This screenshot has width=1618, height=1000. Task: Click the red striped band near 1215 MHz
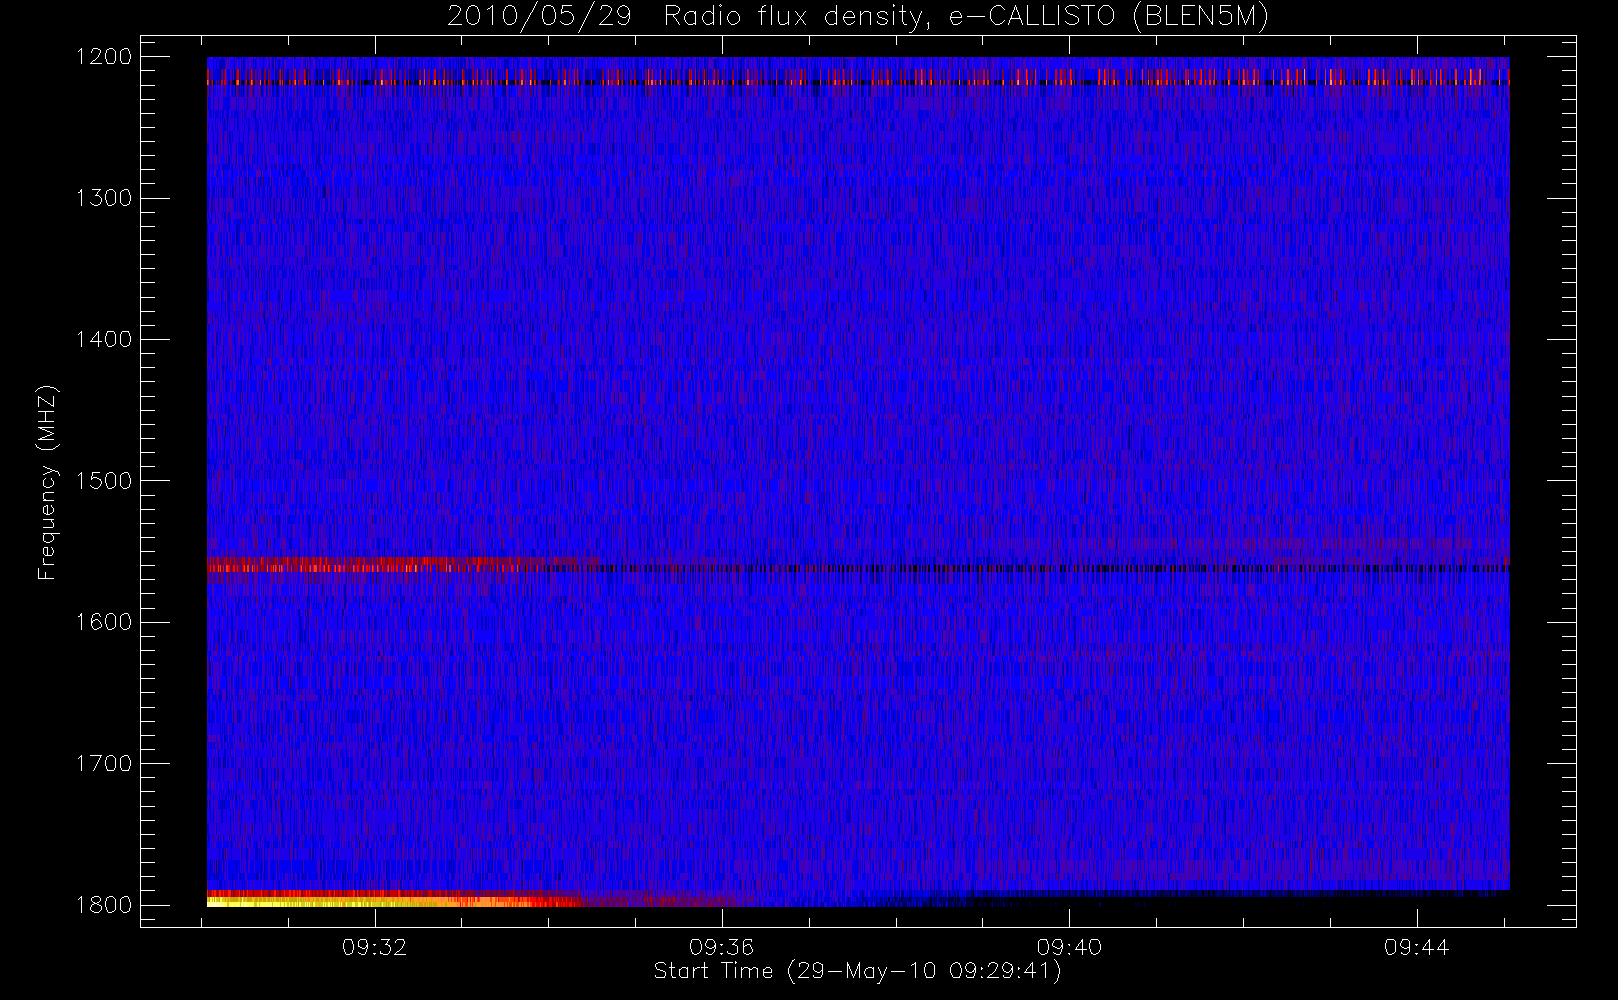[x=858, y=77]
